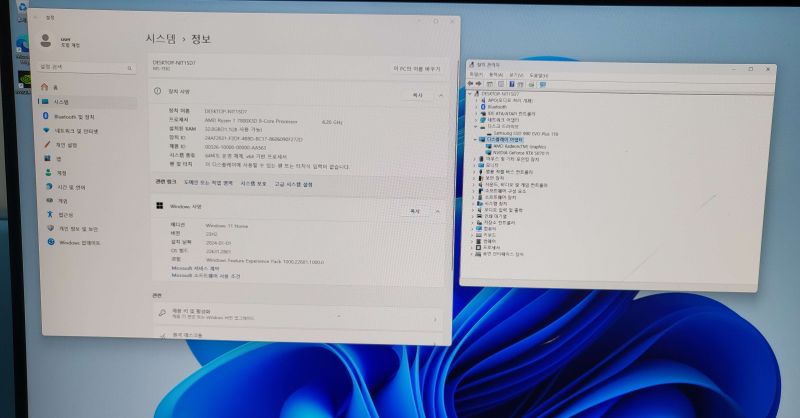Click AMD Ryzen processor value text
Viewport: 800px width, 418px height.
click(x=251, y=121)
